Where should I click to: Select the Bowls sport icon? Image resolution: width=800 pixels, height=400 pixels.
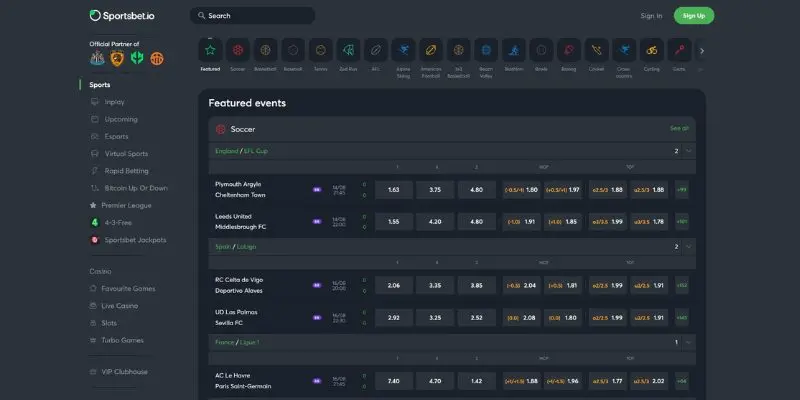click(x=541, y=50)
